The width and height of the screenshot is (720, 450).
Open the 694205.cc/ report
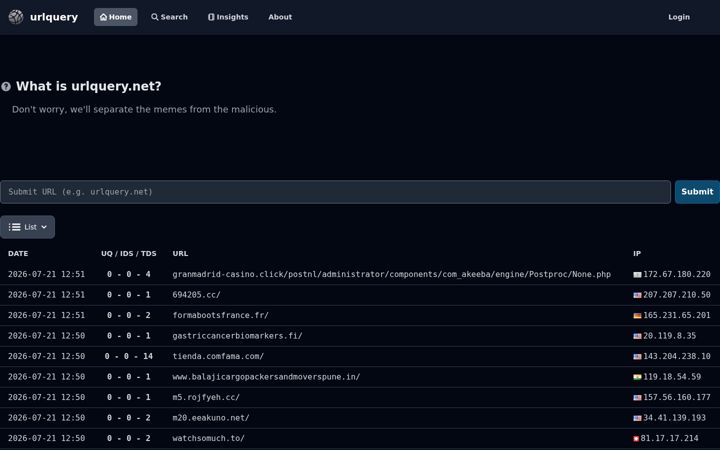tap(197, 295)
